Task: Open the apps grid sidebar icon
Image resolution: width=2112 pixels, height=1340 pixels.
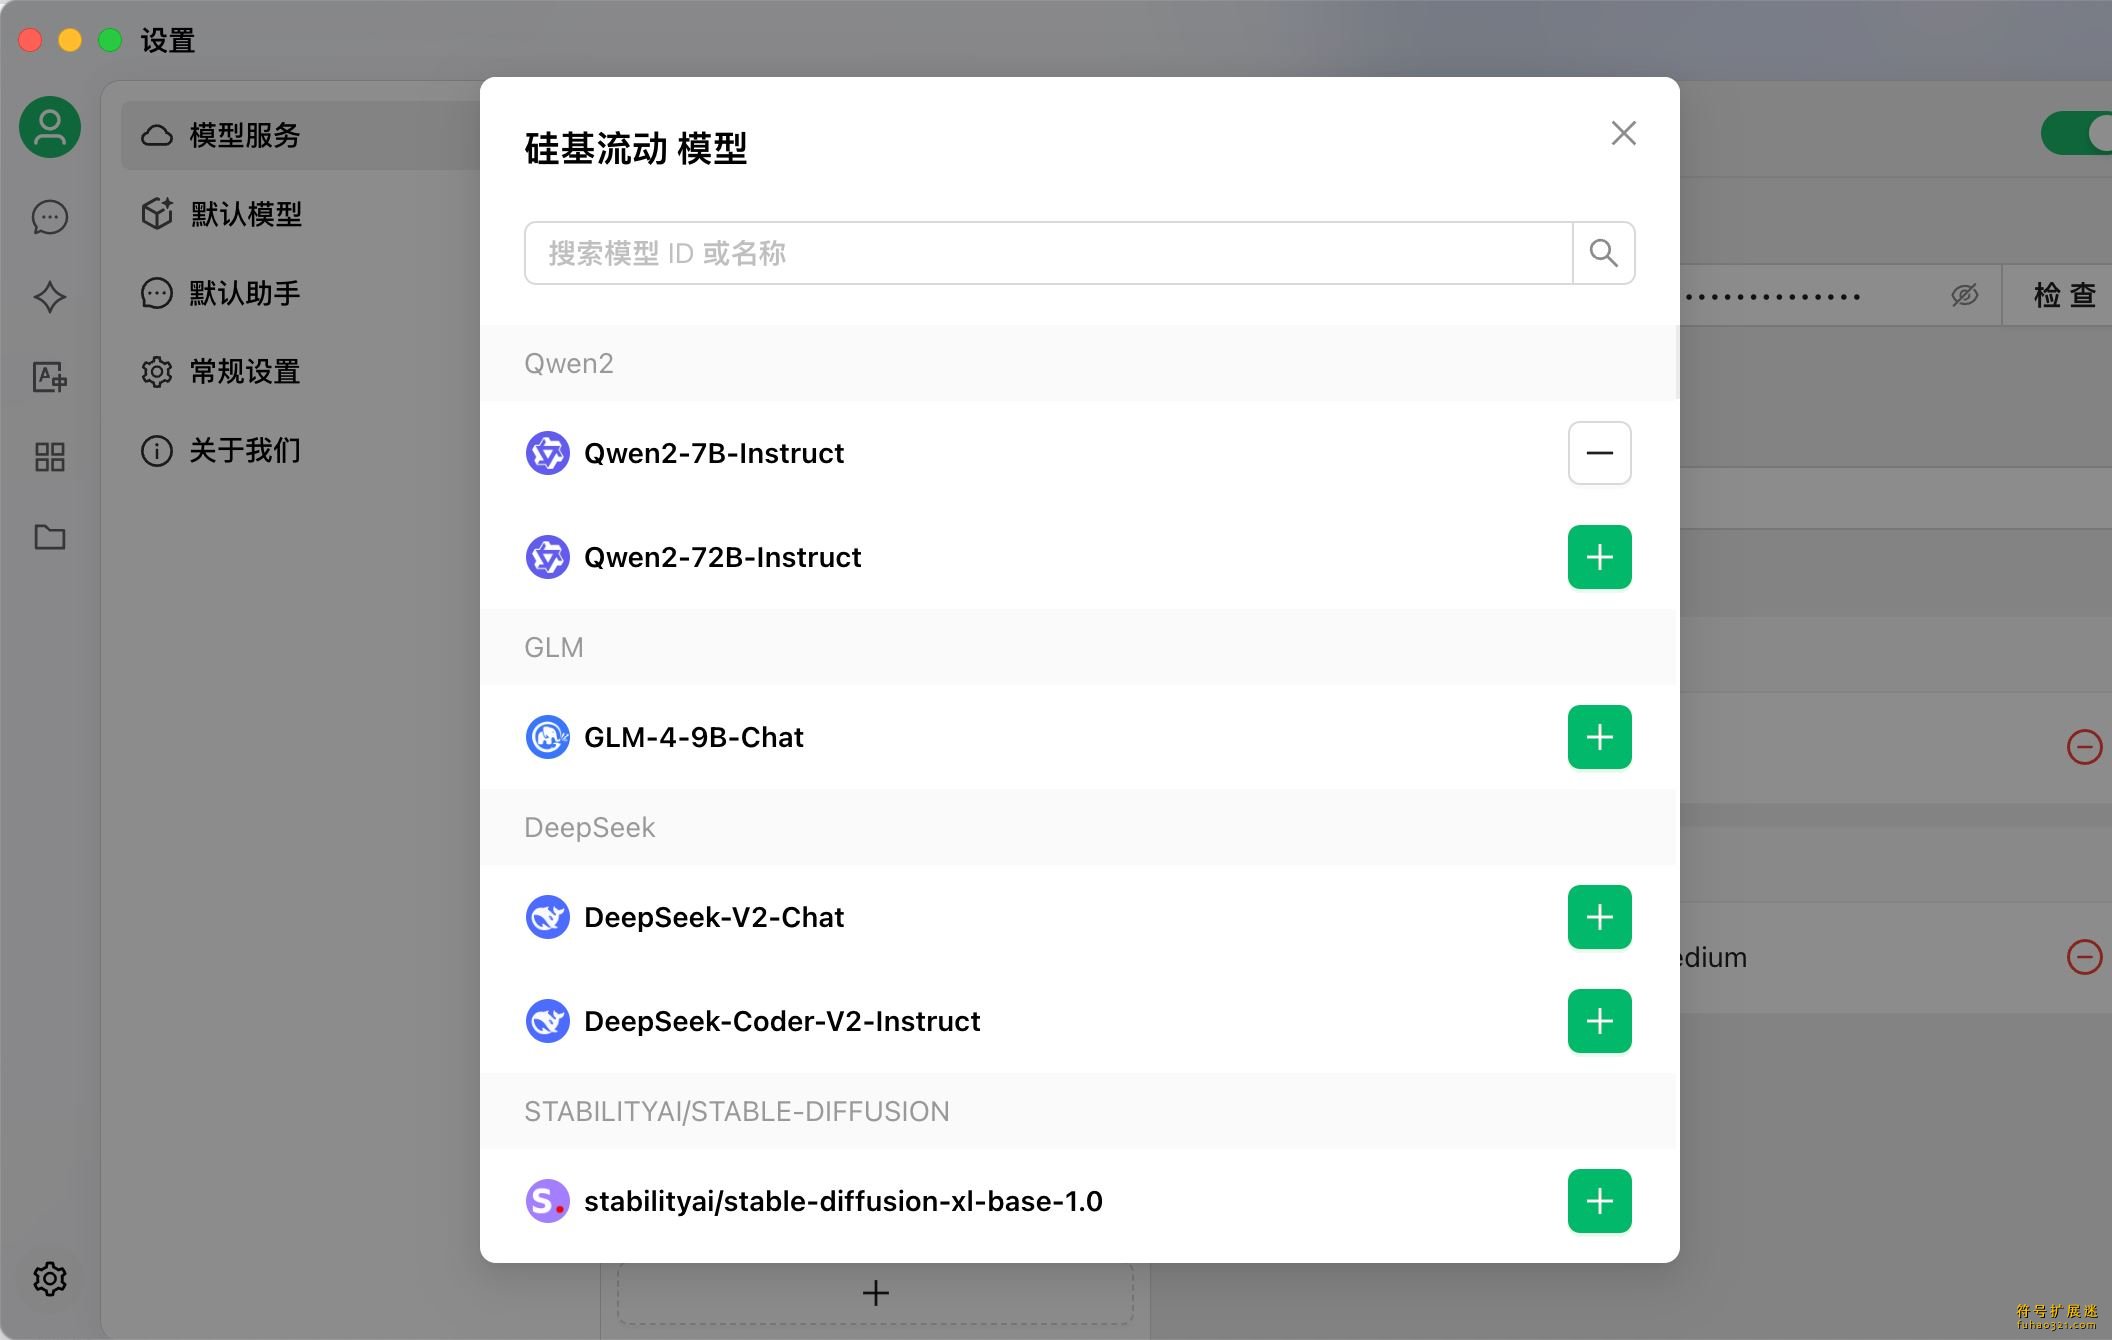Action: [x=50, y=457]
